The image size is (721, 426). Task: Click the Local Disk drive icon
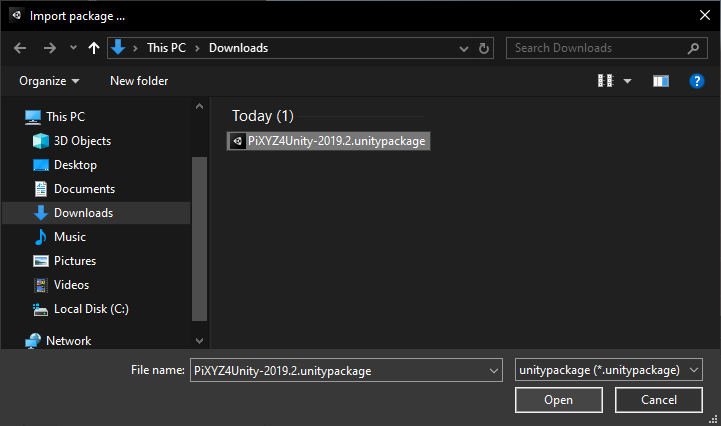(40, 310)
